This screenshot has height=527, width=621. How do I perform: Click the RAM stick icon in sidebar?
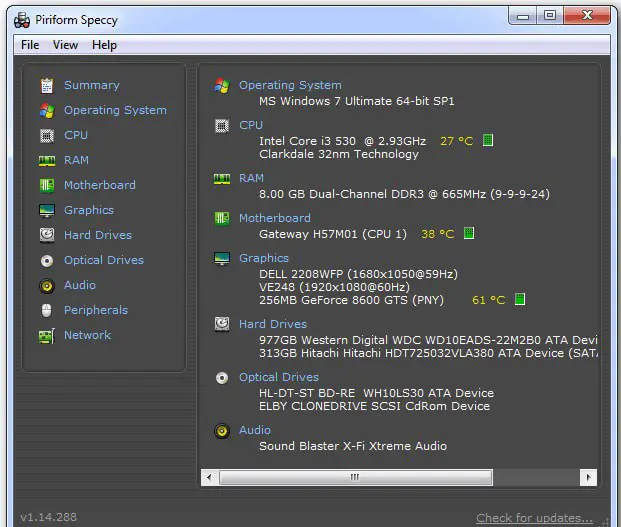pyautogui.click(x=47, y=160)
